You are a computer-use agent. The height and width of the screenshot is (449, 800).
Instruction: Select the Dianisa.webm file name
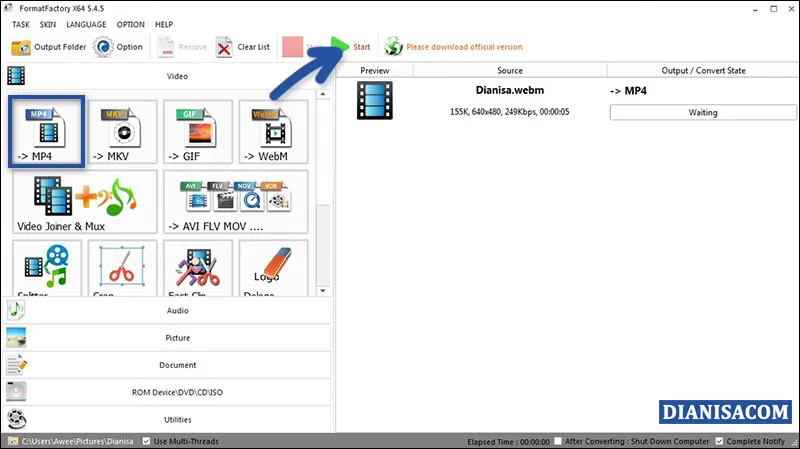click(x=510, y=90)
